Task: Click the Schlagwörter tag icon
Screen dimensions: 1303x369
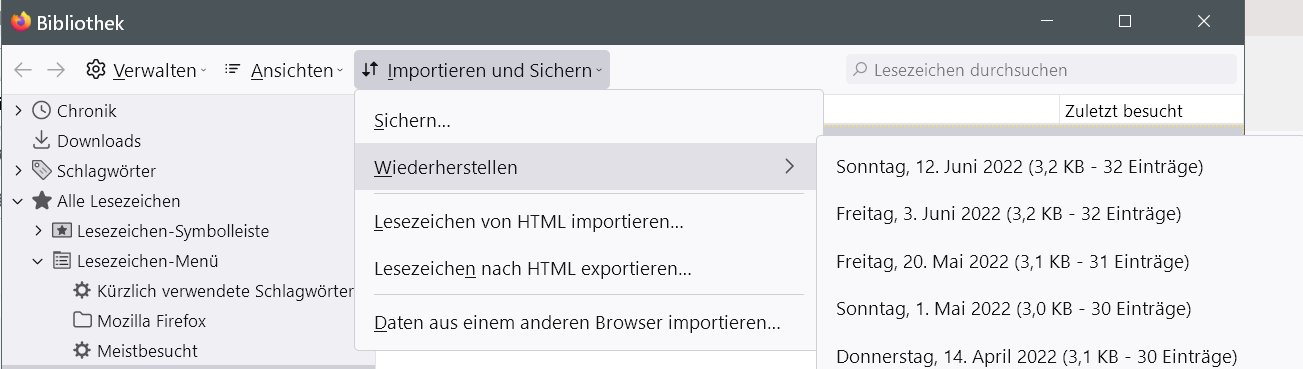Action: [x=41, y=171]
